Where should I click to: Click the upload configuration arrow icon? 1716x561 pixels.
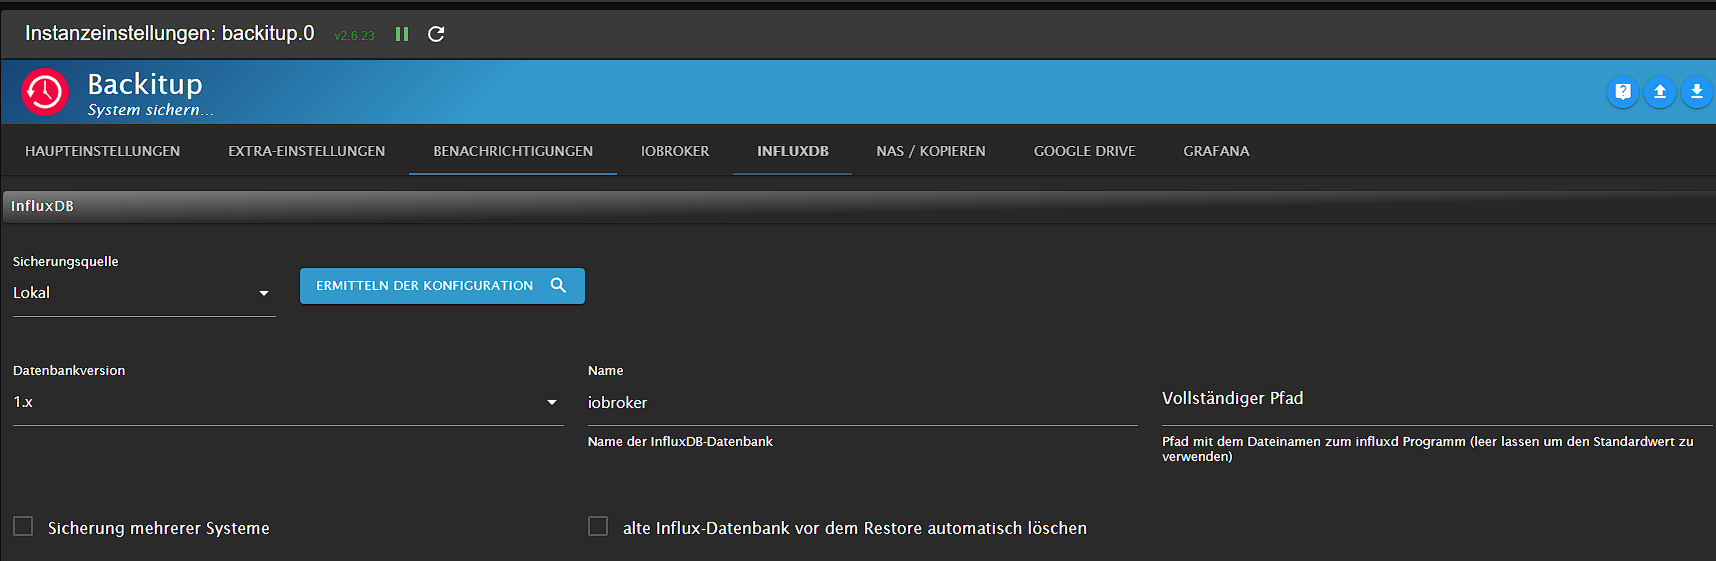click(x=1660, y=92)
